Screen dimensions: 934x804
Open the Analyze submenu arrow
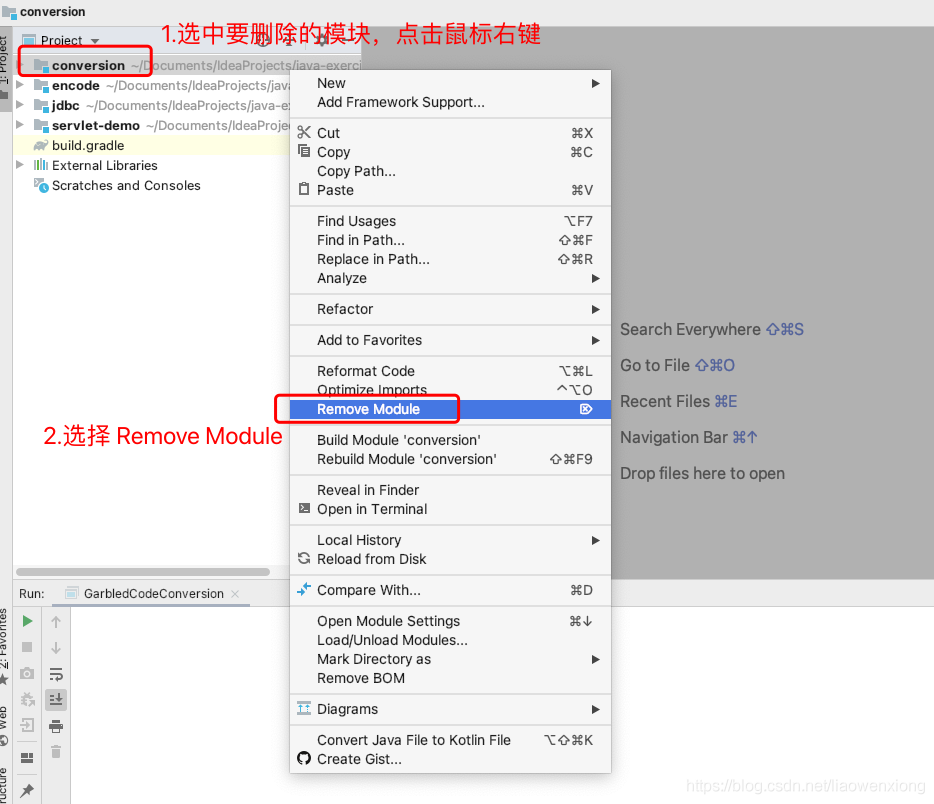point(595,278)
